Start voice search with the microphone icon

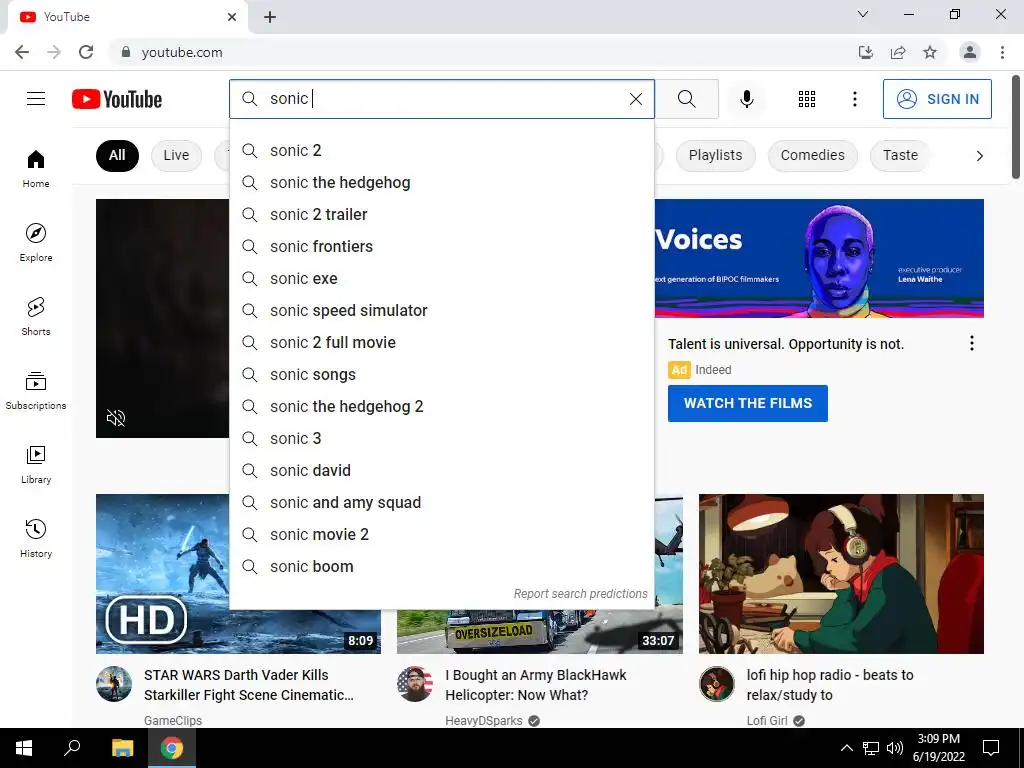tap(746, 99)
